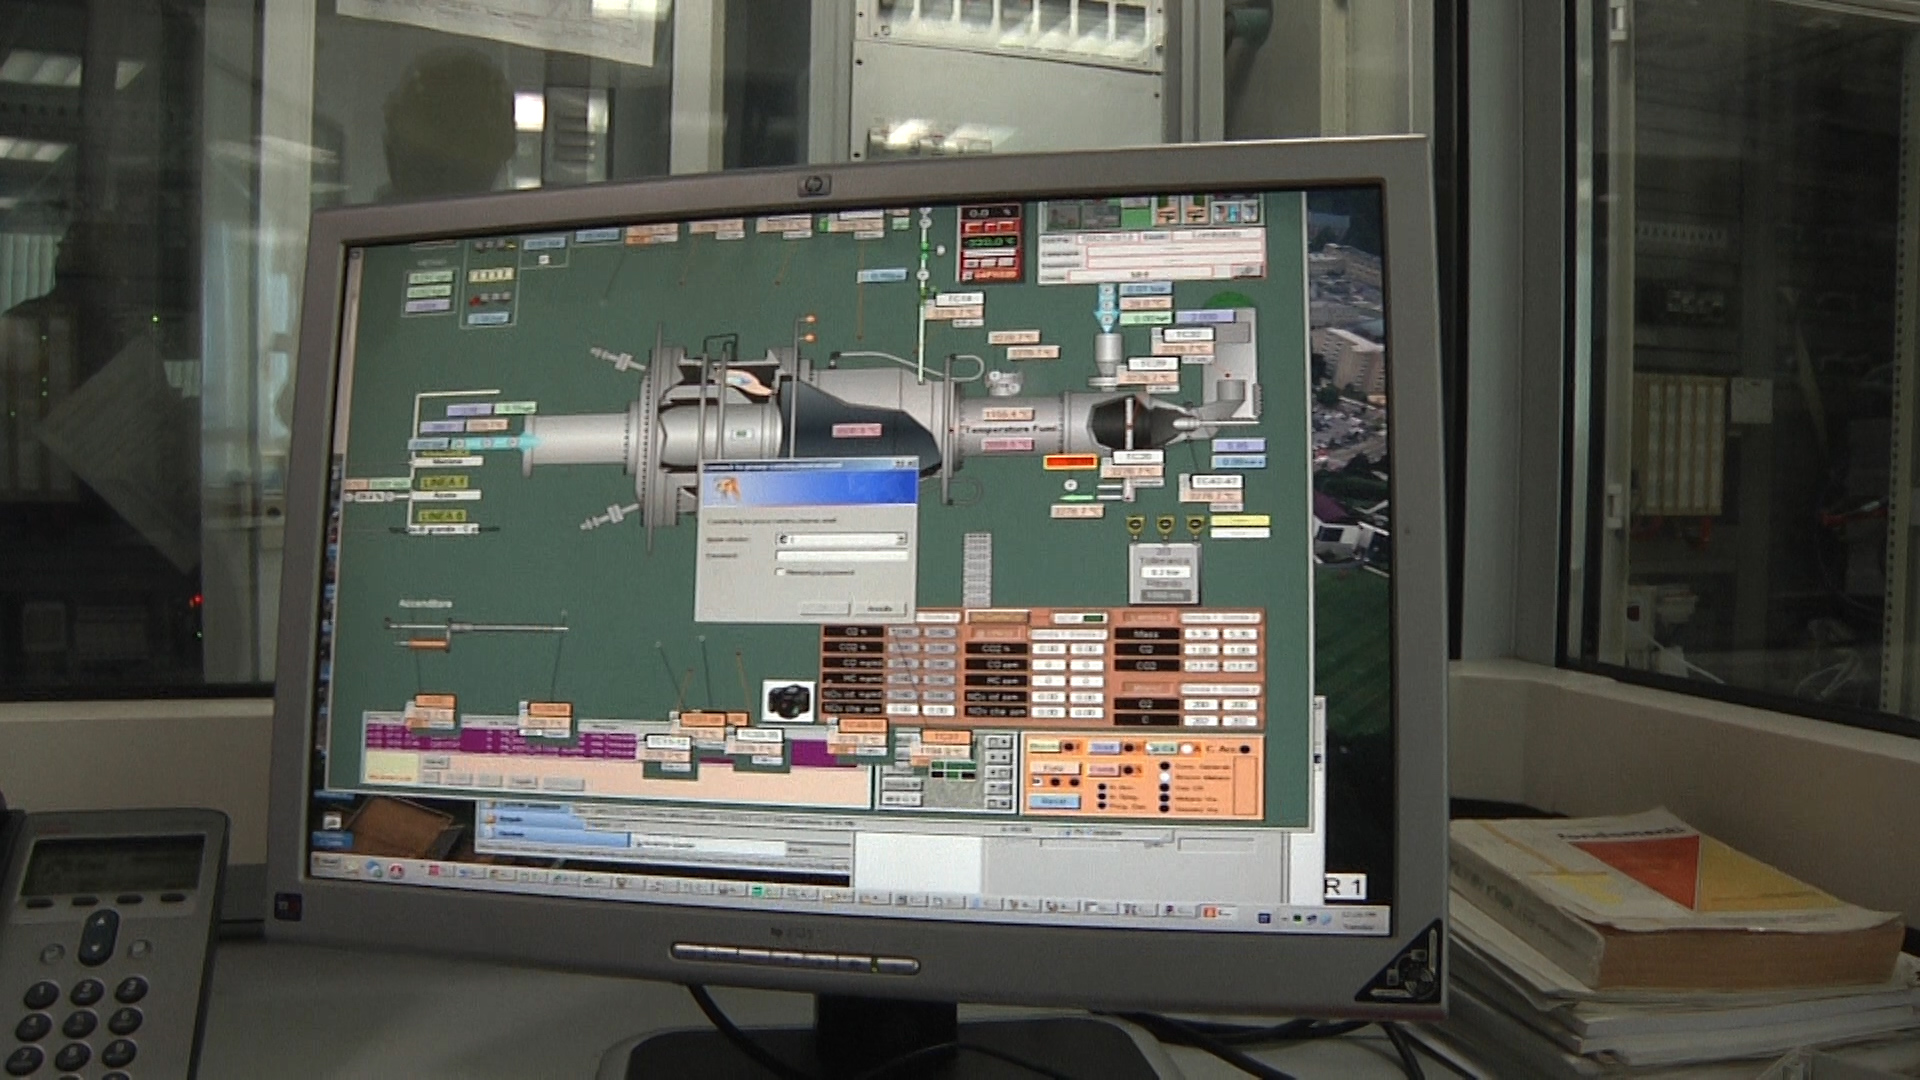1920x1080 pixels.
Task: Click the Annulla button in login dialog
Action: point(879,608)
